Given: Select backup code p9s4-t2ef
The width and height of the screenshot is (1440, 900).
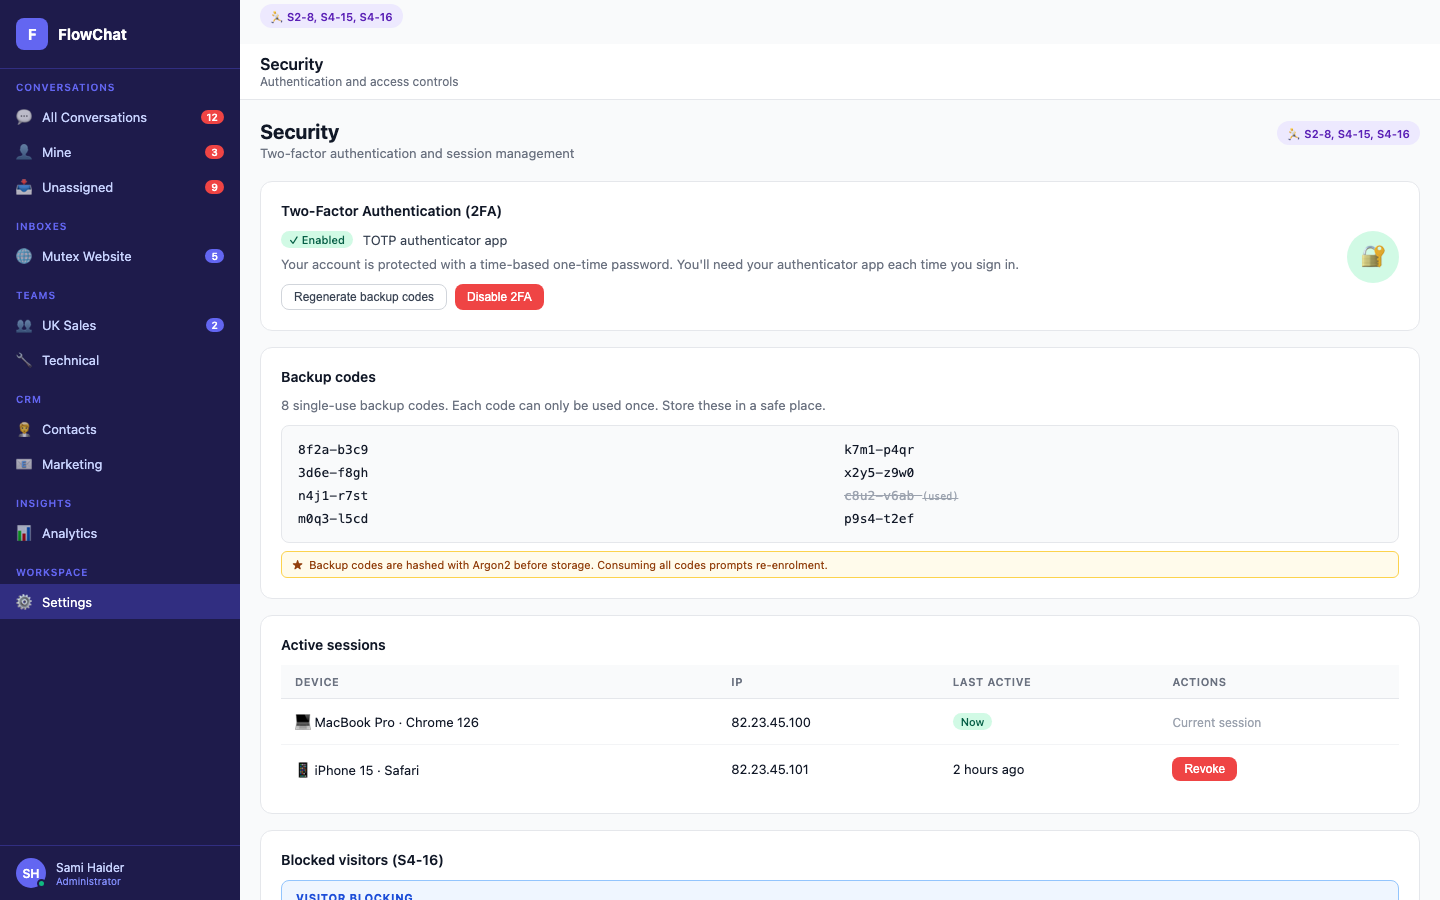Looking at the screenshot, I should [x=879, y=519].
